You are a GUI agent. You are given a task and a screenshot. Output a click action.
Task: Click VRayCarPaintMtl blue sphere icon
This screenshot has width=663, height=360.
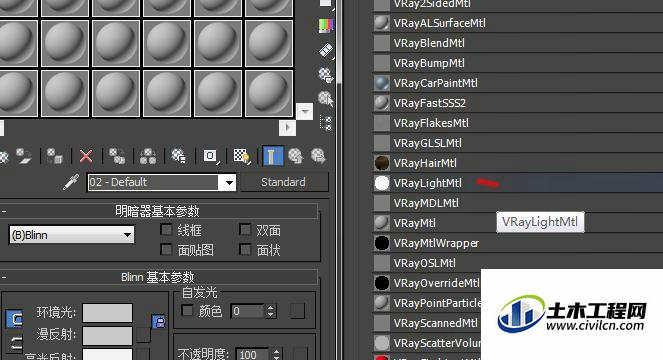[382, 83]
